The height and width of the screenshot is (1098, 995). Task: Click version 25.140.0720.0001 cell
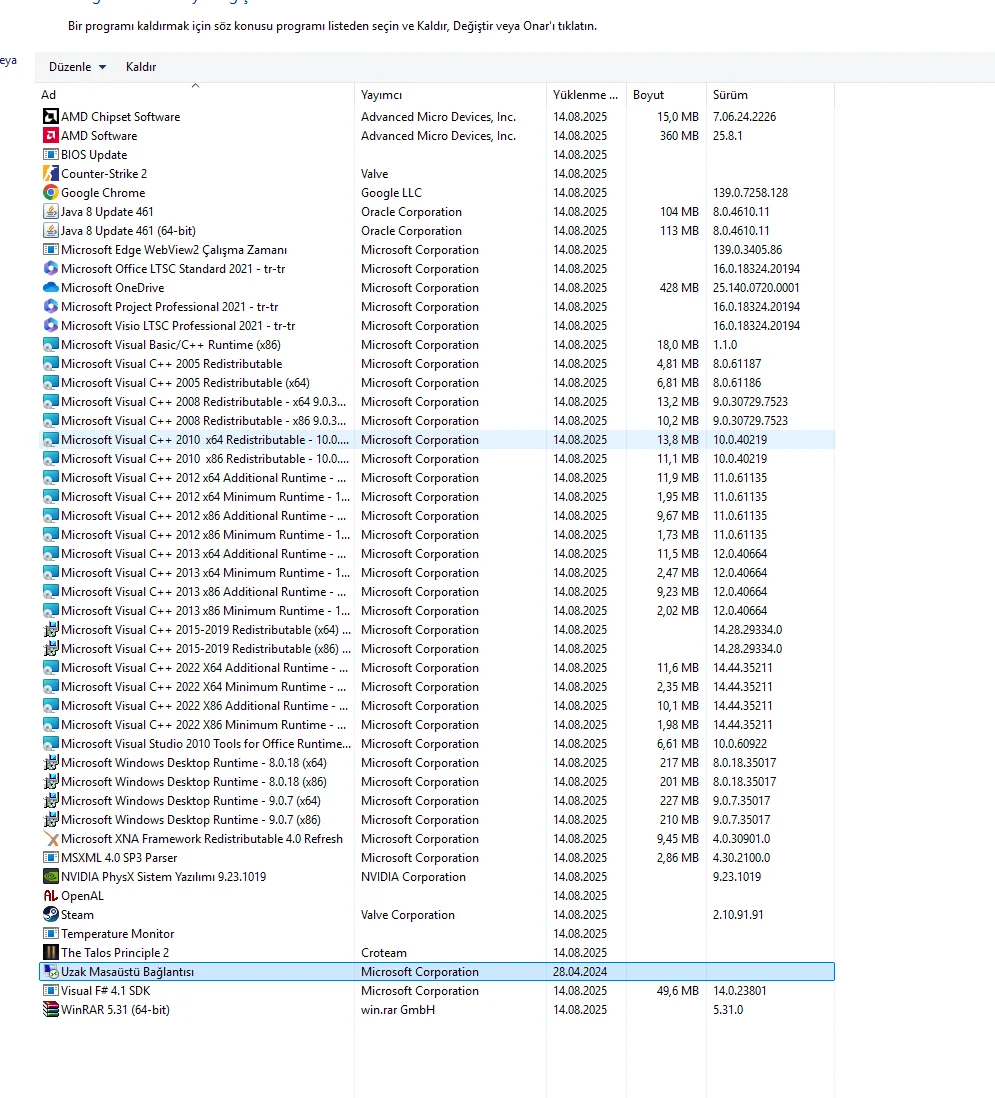(x=756, y=287)
